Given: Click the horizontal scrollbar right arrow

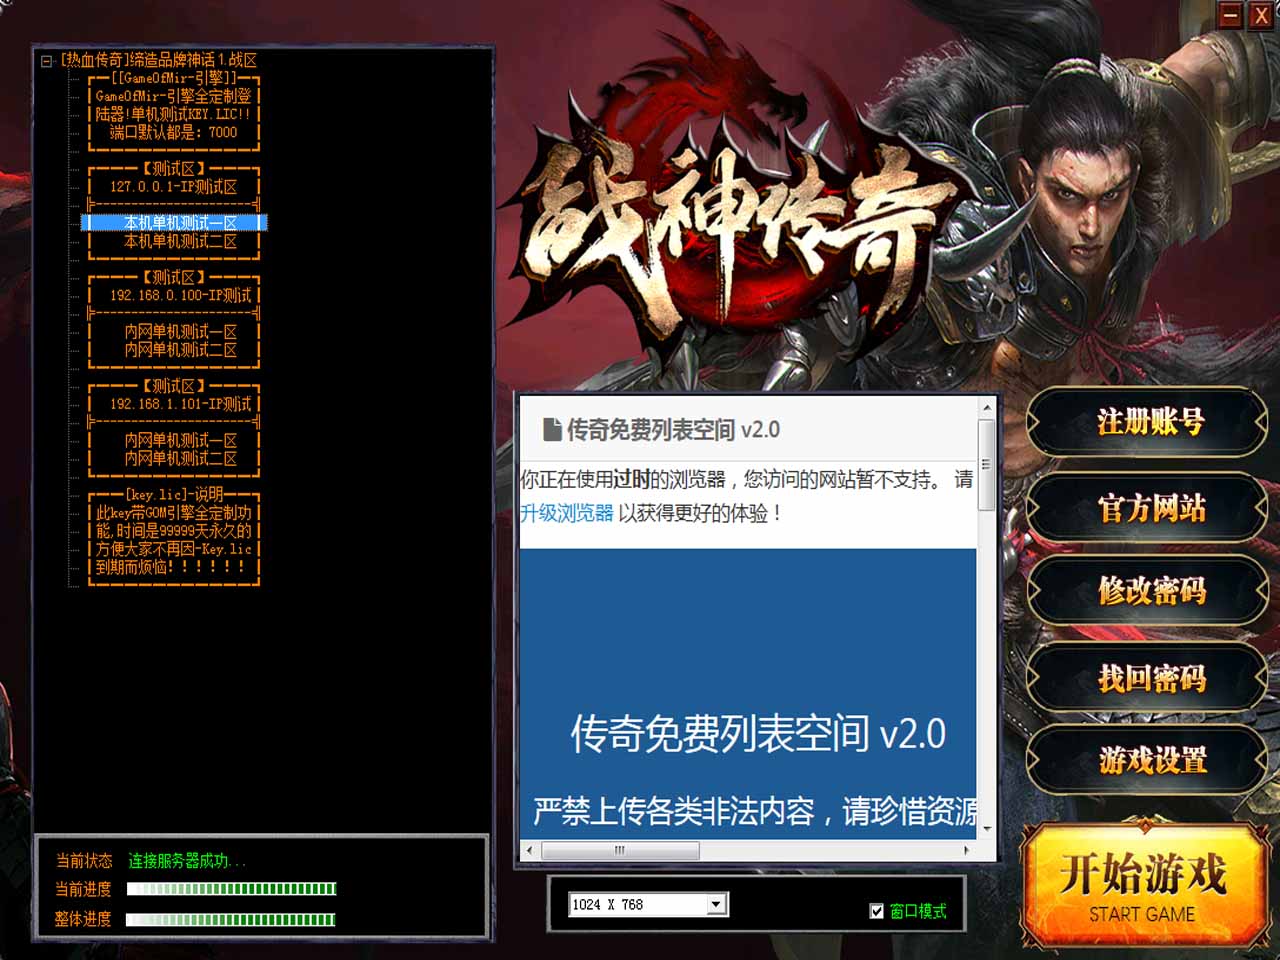Looking at the screenshot, I should point(966,850).
